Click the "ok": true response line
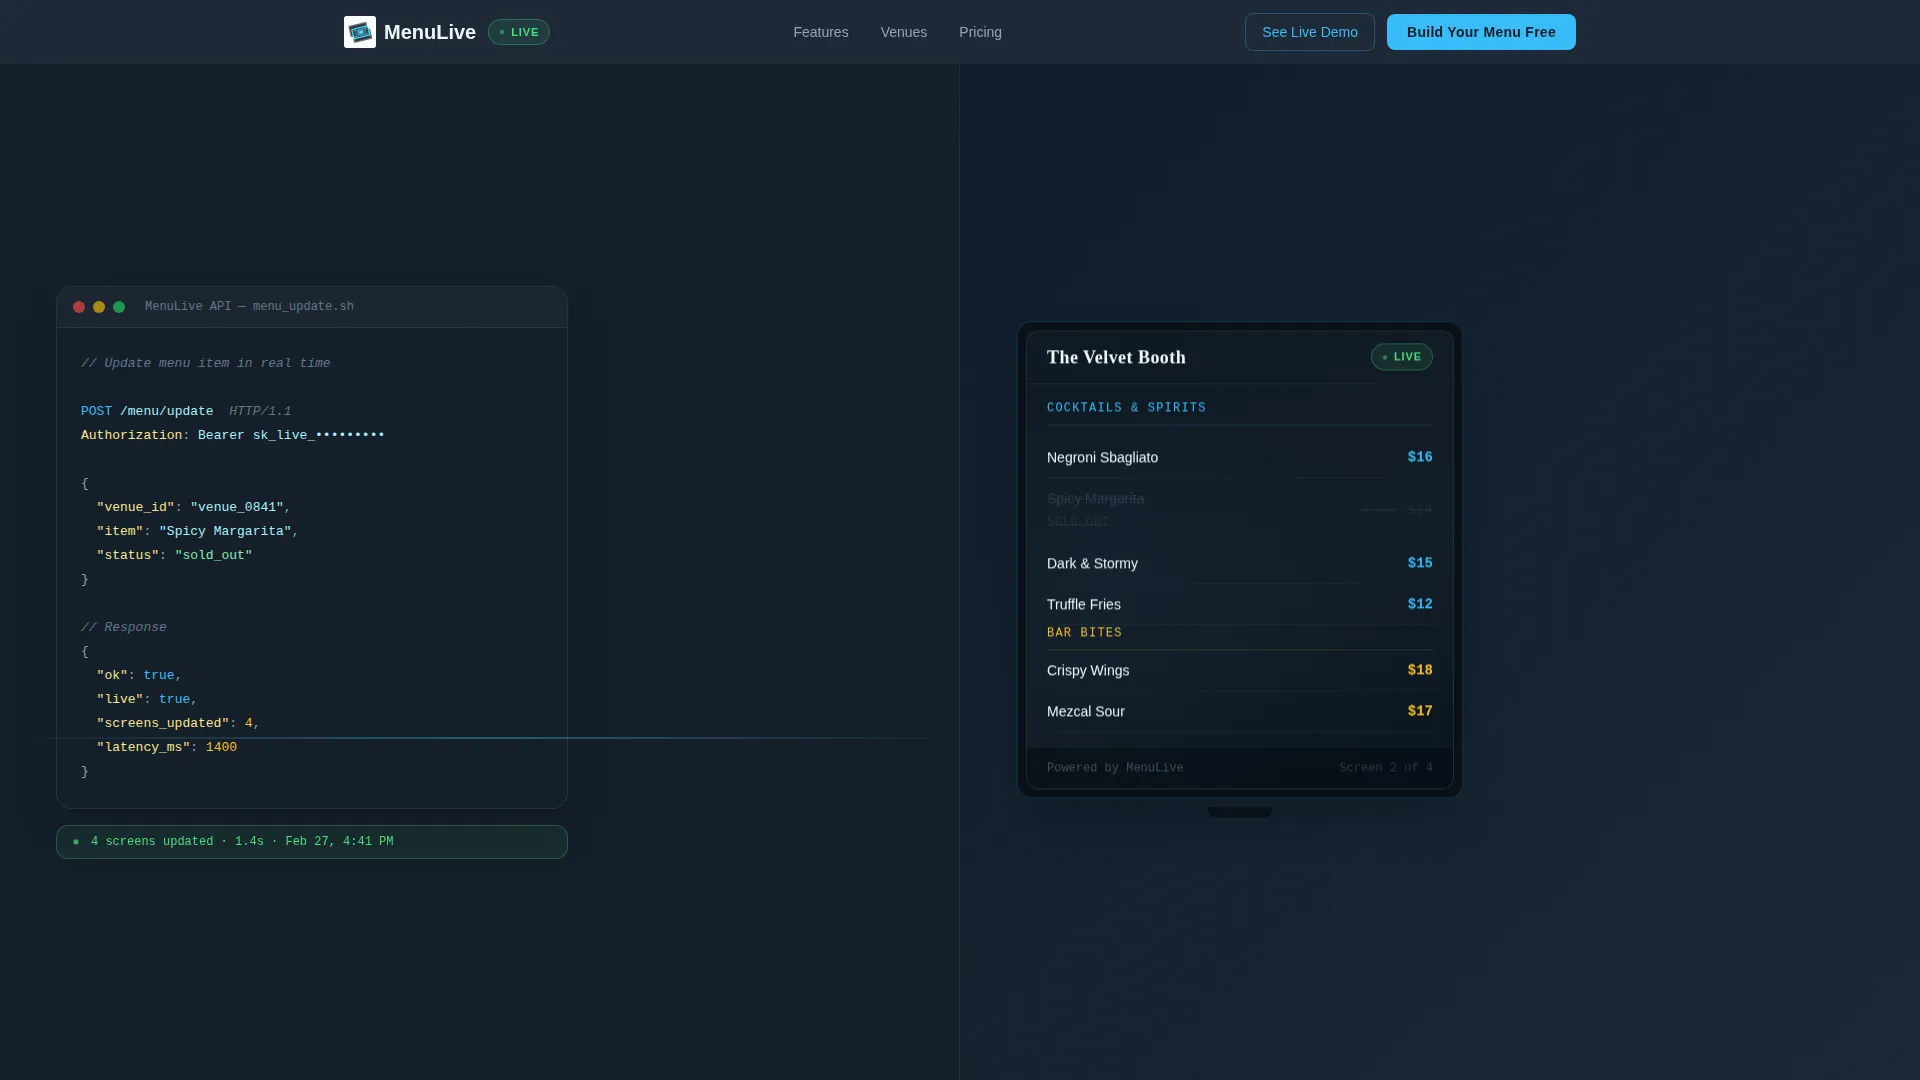This screenshot has width=1920, height=1080. coord(139,675)
